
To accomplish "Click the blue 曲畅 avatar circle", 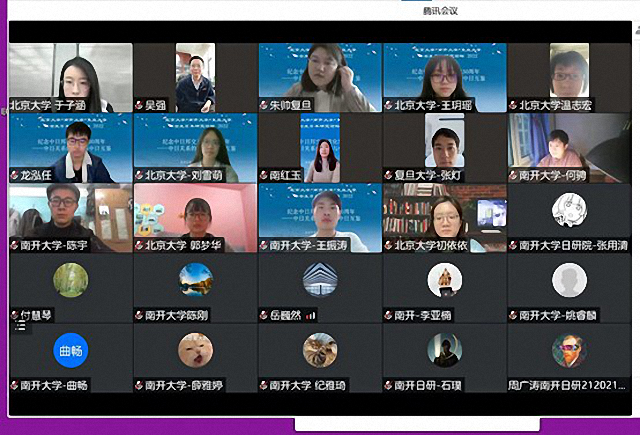I will pos(70,350).
